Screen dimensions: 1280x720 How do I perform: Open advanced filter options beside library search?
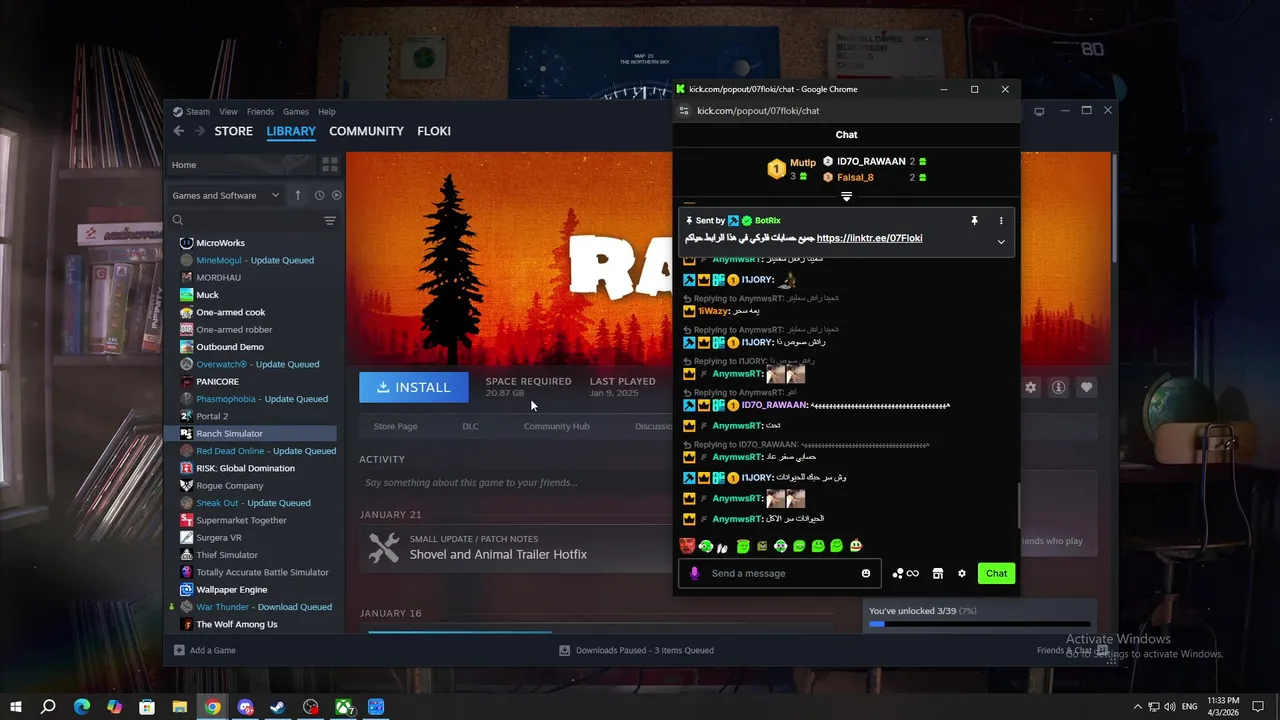click(329, 220)
